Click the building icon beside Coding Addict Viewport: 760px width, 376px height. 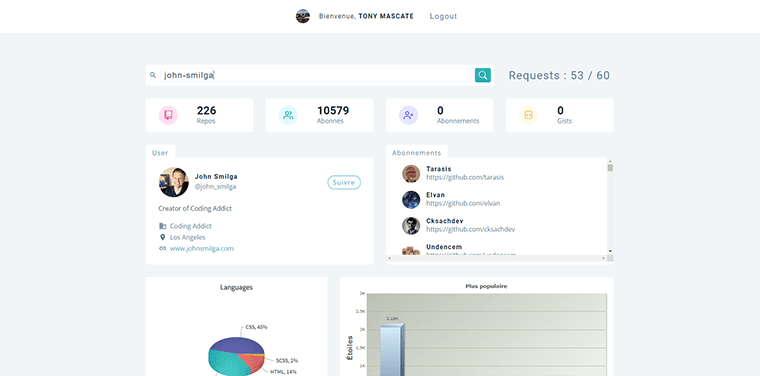click(162, 226)
